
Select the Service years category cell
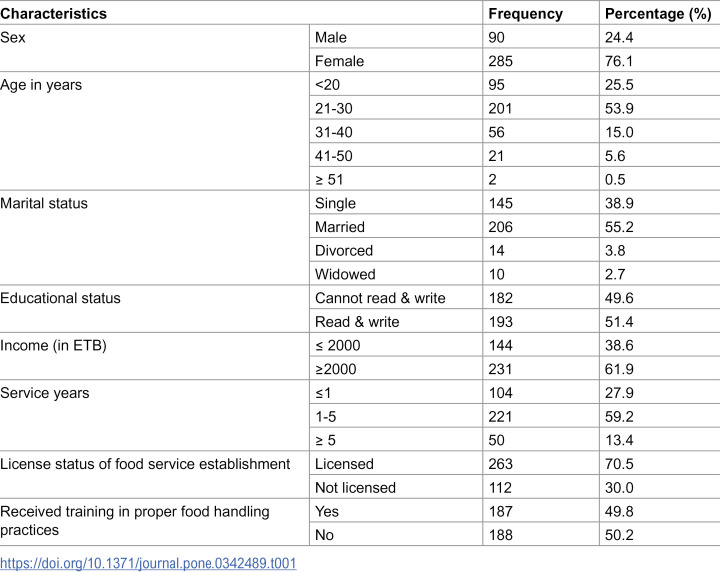coord(45,393)
